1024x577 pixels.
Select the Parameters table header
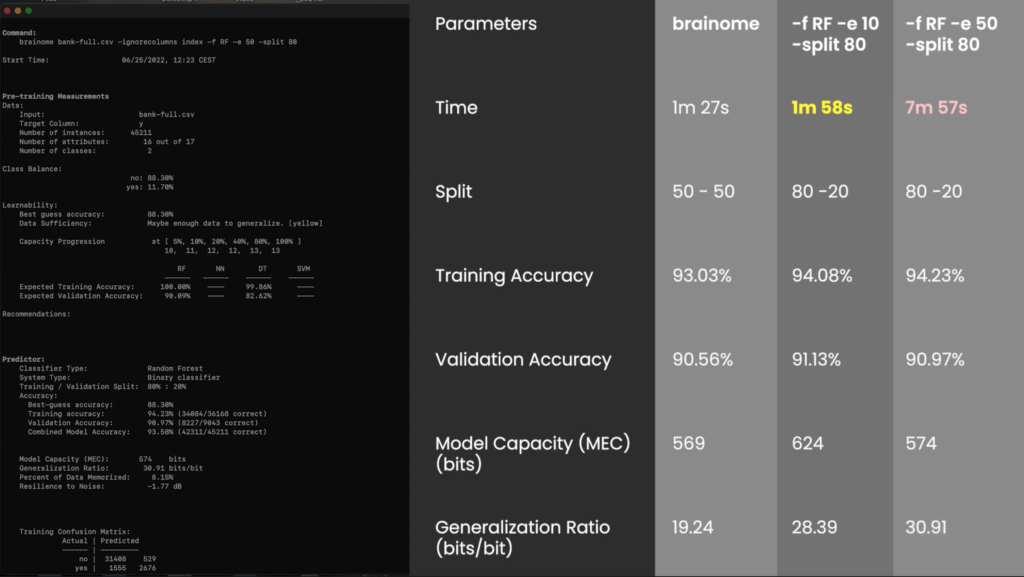[x=486, y=24]
